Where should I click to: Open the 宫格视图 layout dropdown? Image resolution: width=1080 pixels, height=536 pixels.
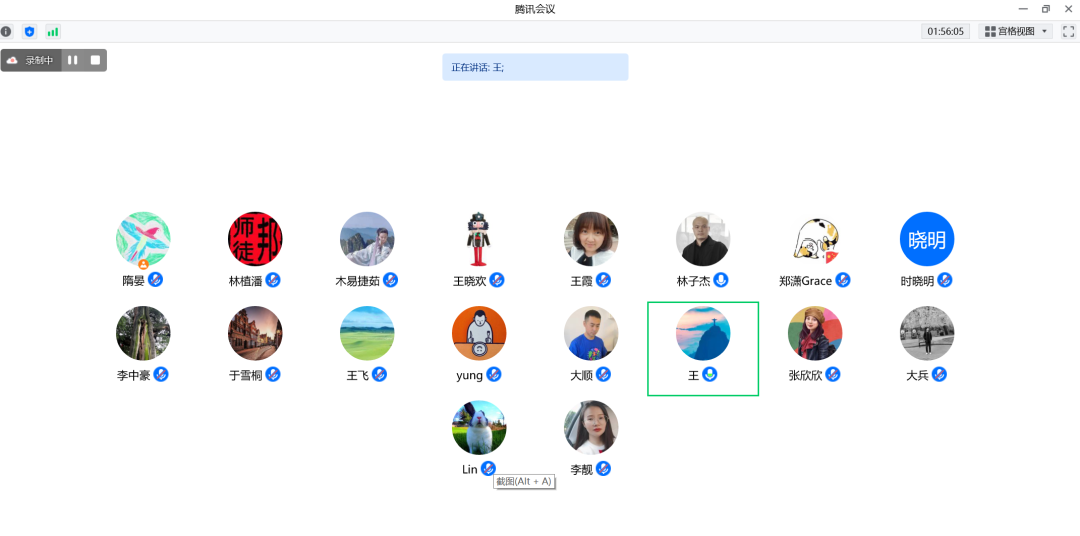tap(1015, 31)
